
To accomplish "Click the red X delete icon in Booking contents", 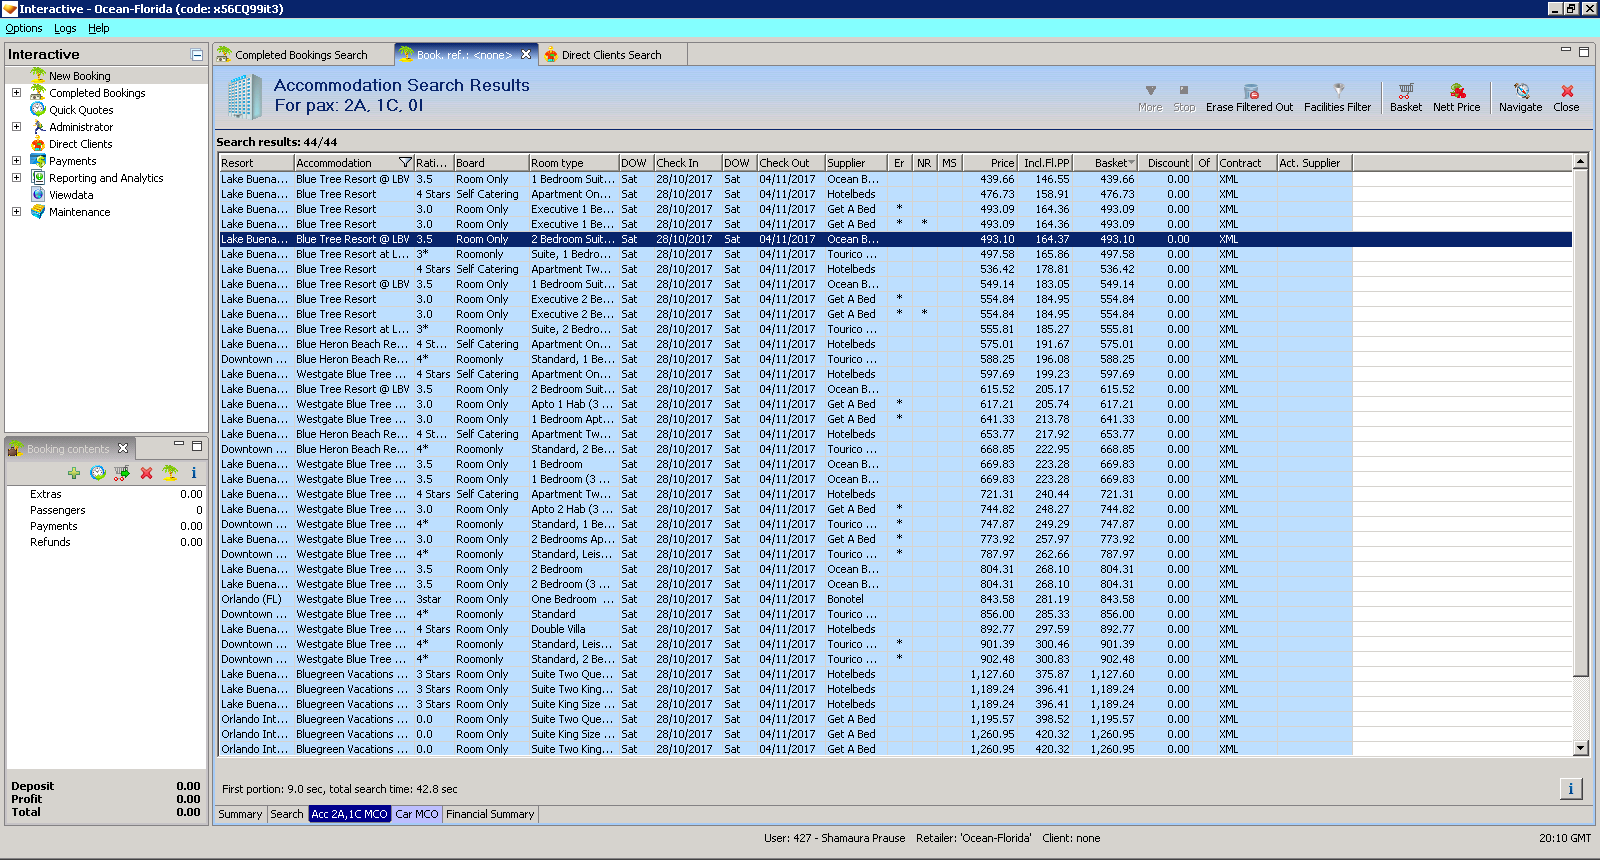I will (x=146, y=473).
